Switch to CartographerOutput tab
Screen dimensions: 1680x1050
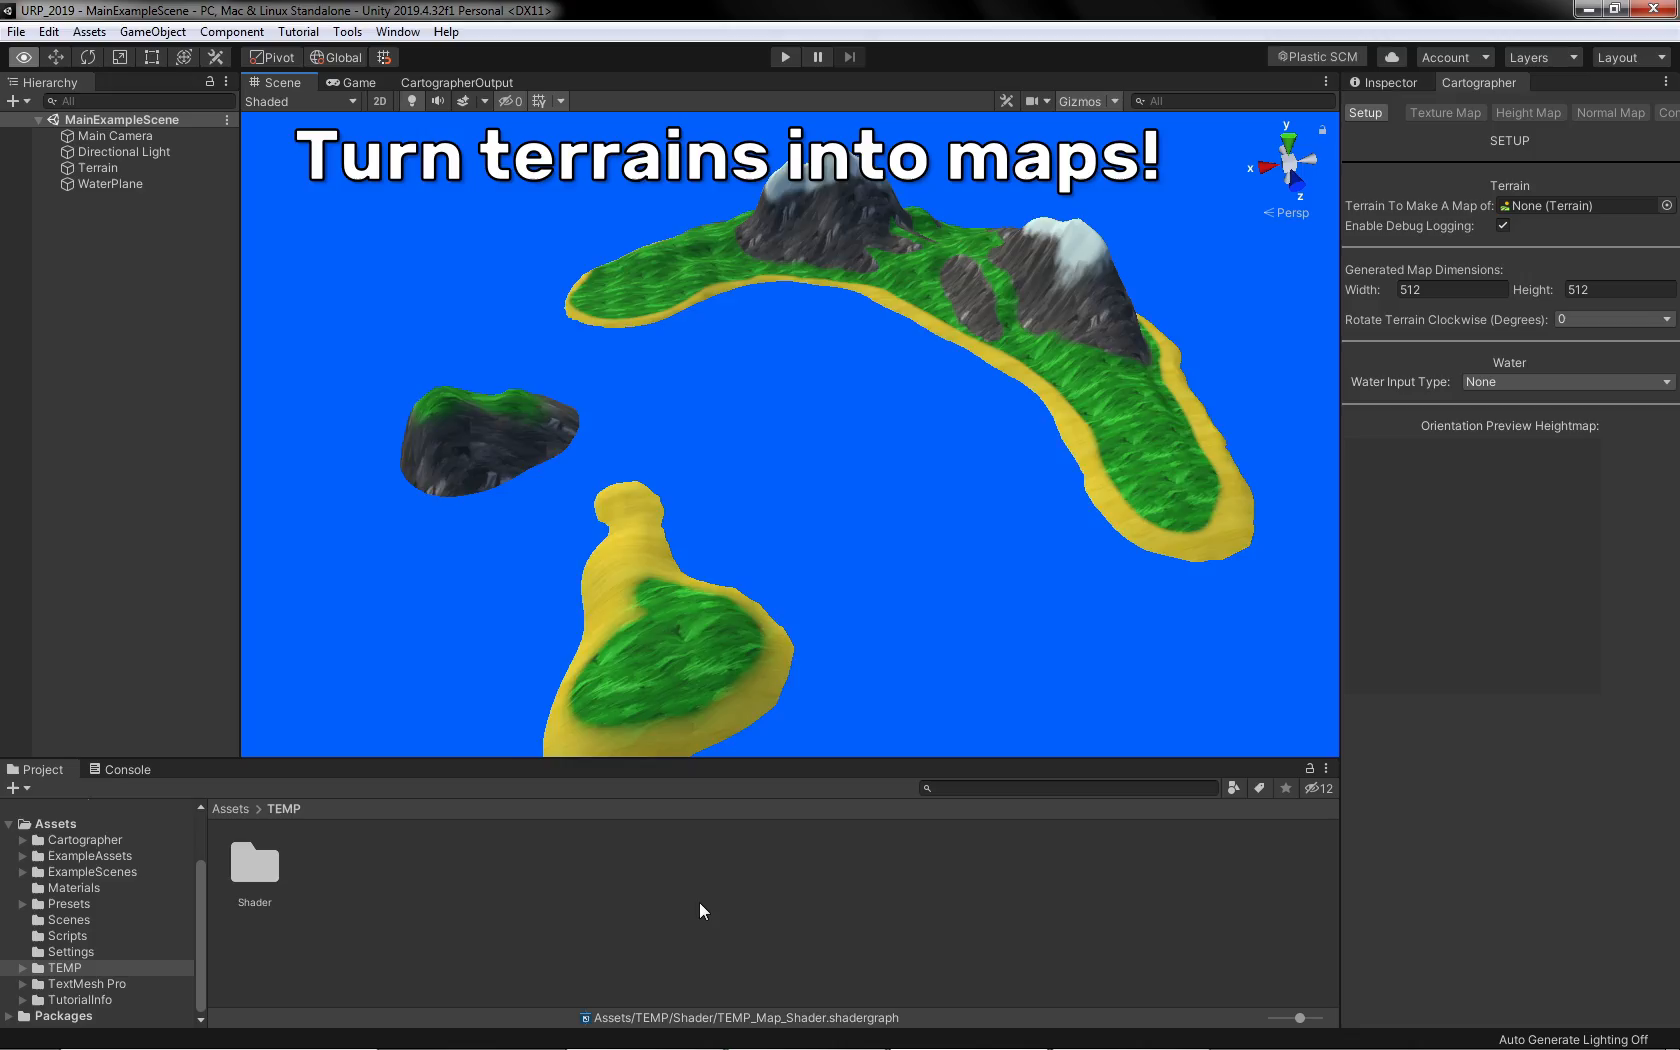click(456, 82)
